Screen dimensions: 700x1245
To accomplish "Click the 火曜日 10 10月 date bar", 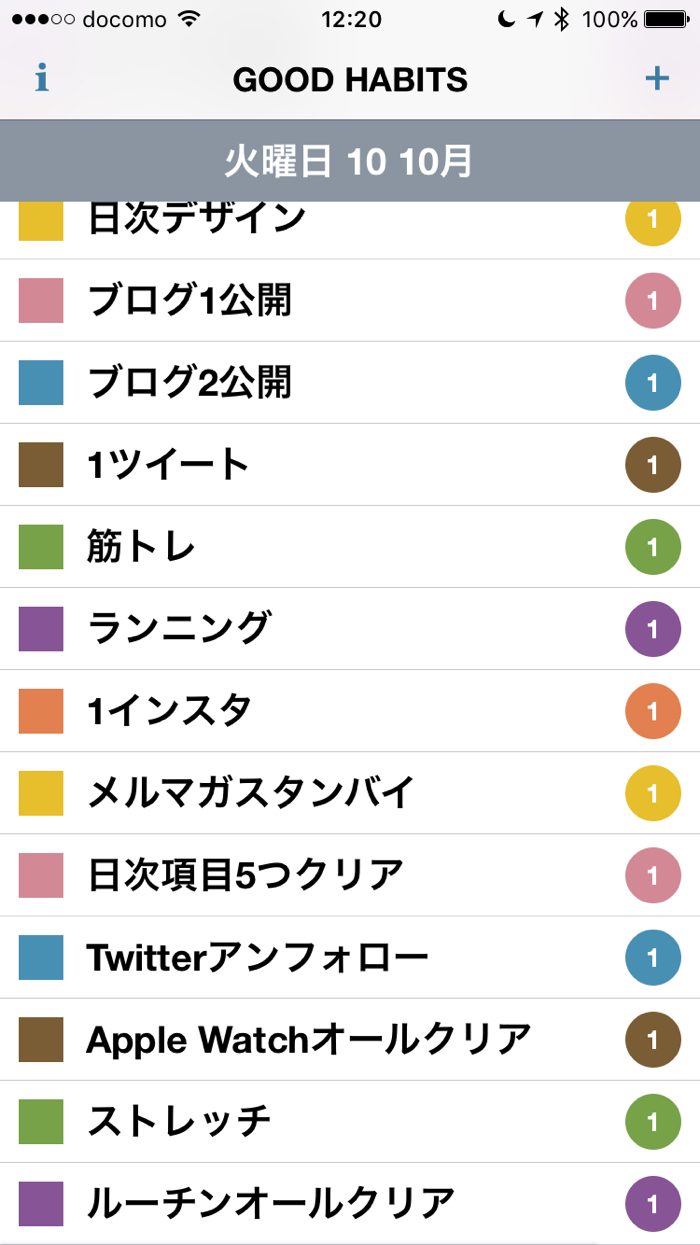I will (349, 161).
